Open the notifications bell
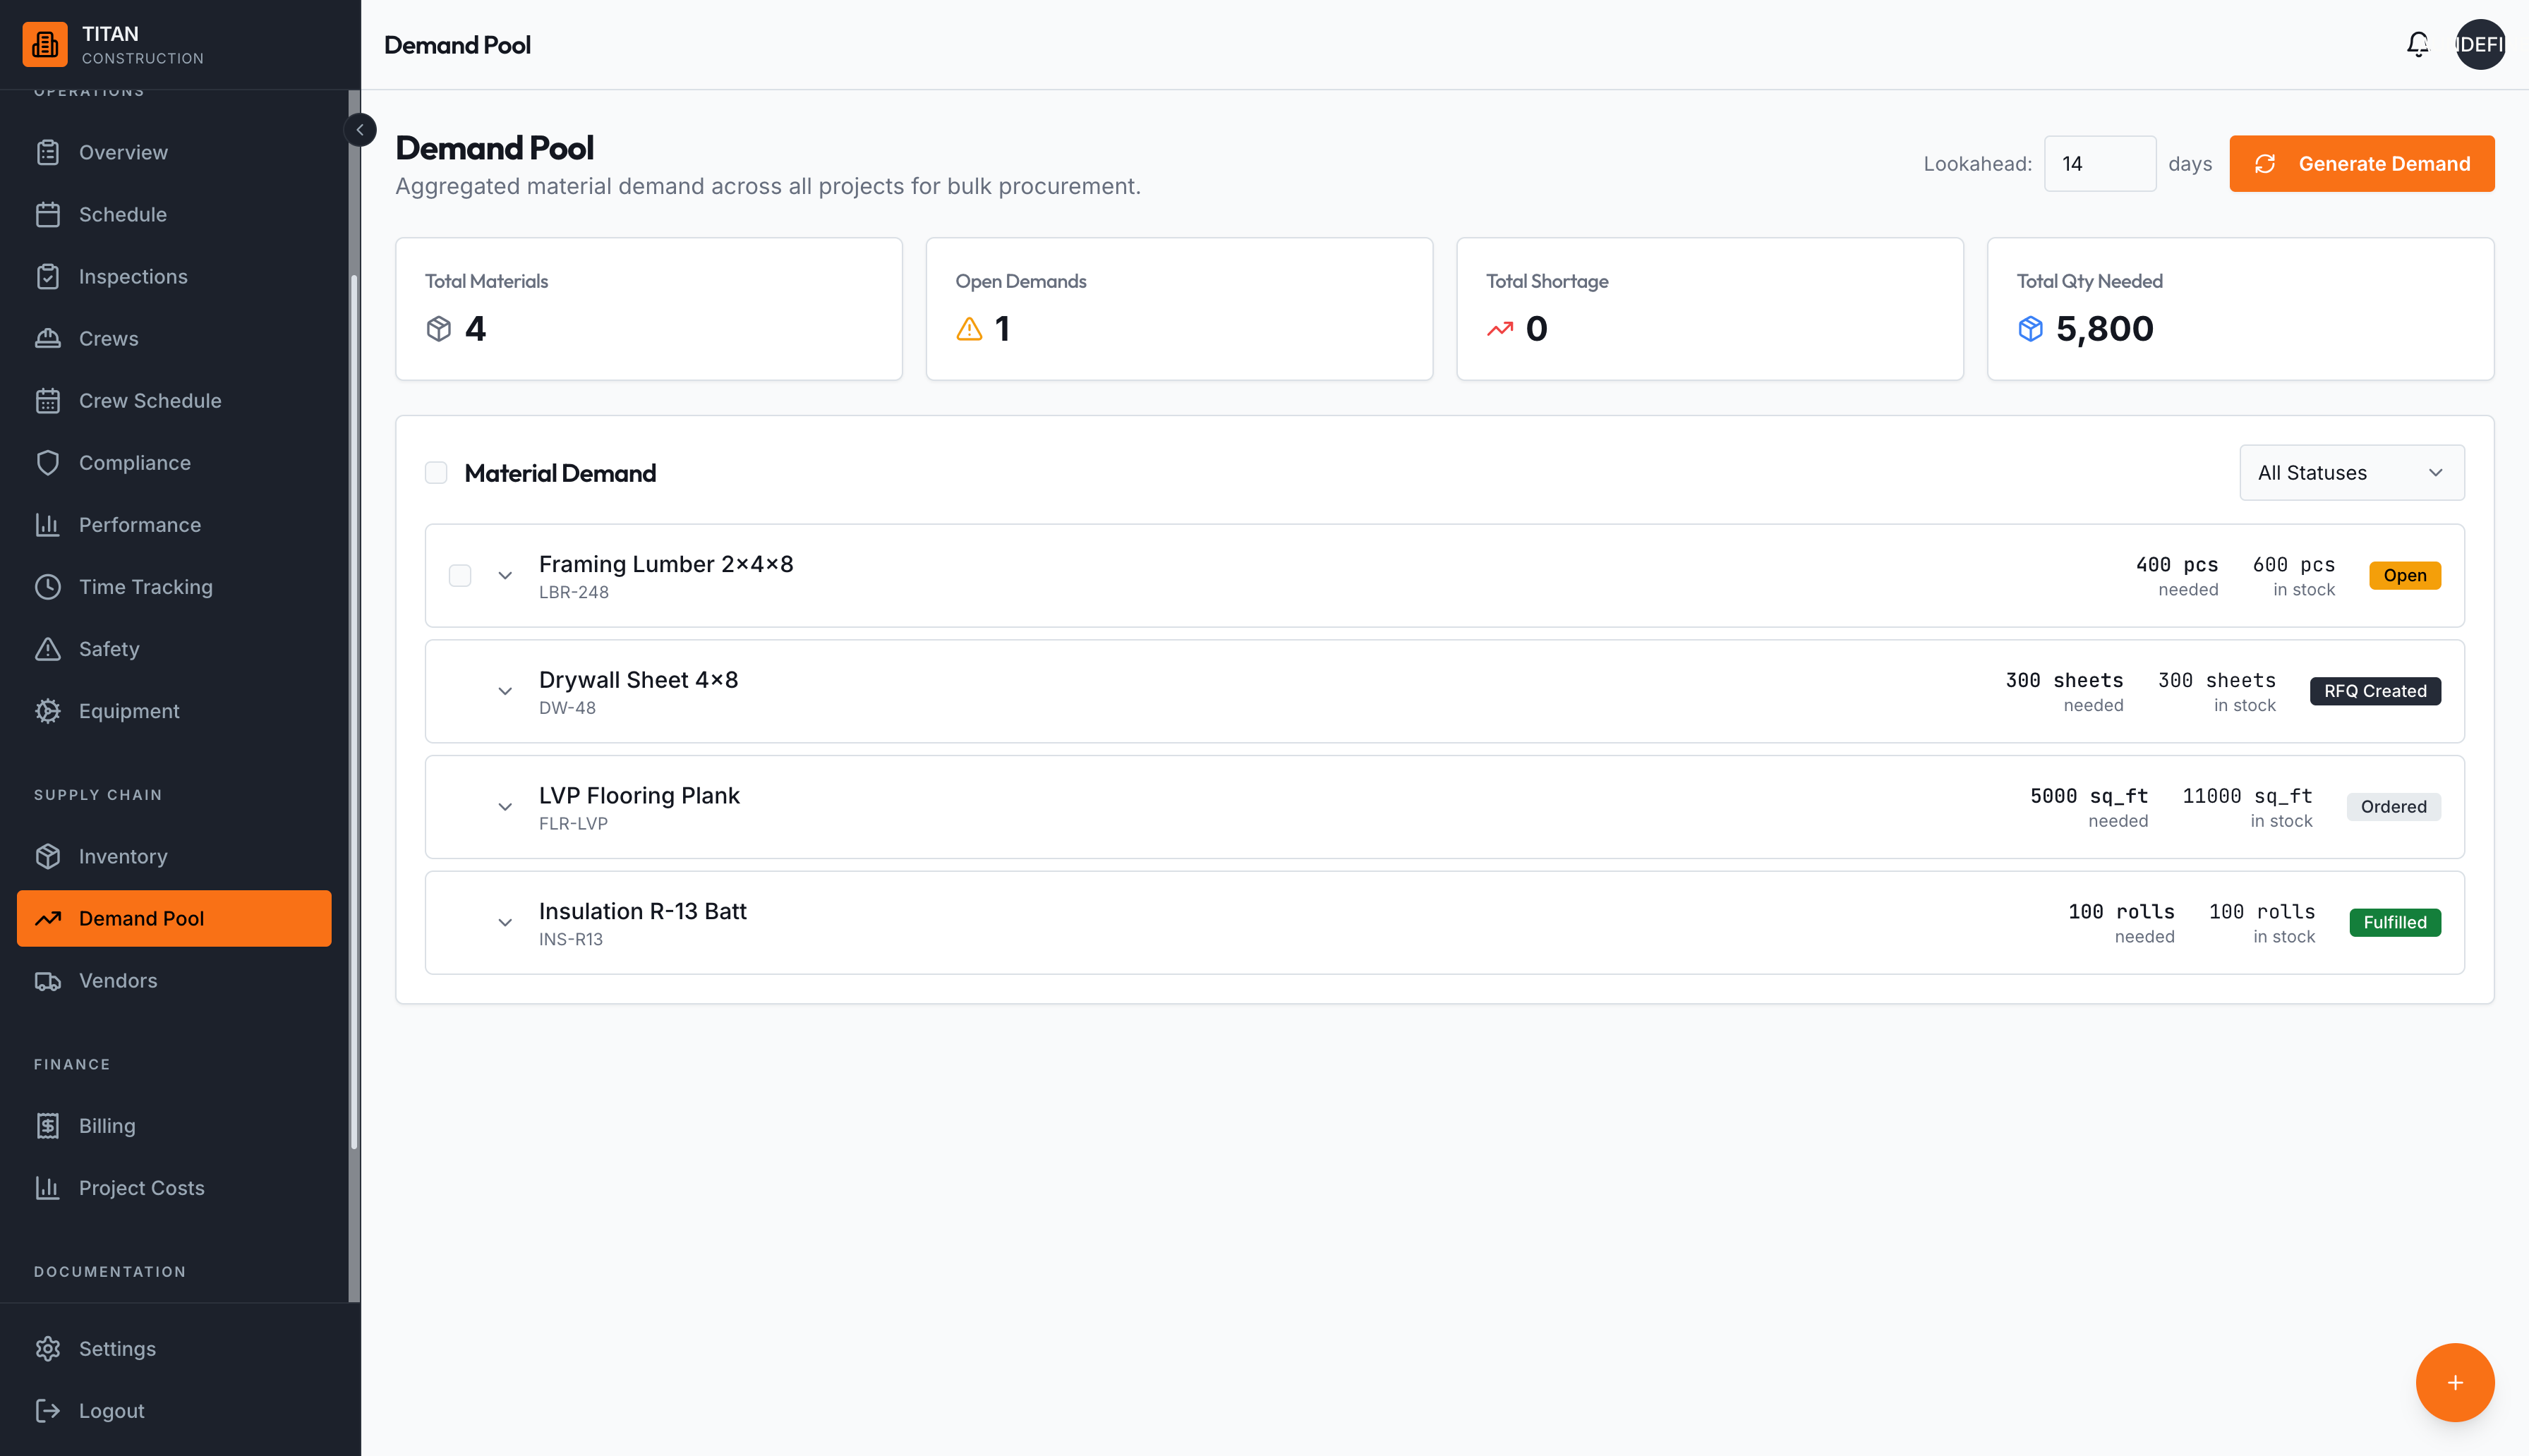 pos(2417,45)
